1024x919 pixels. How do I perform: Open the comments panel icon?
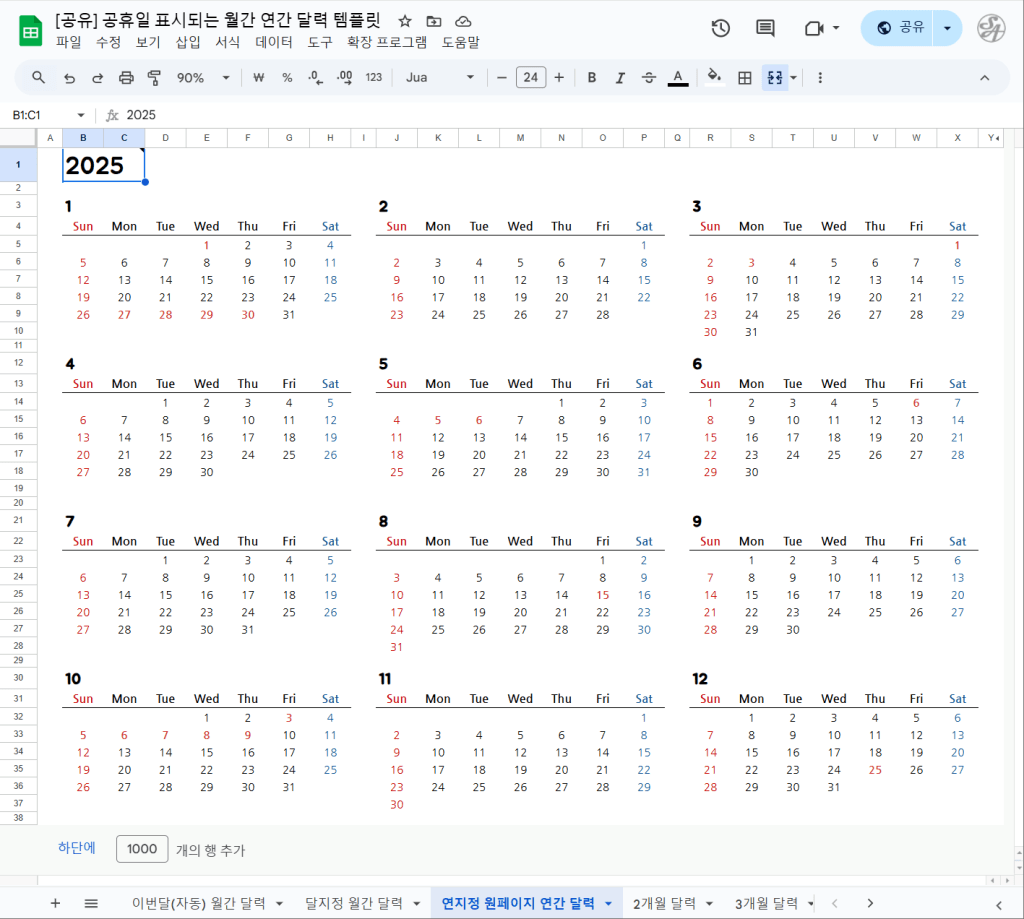(x=765, y=28)
